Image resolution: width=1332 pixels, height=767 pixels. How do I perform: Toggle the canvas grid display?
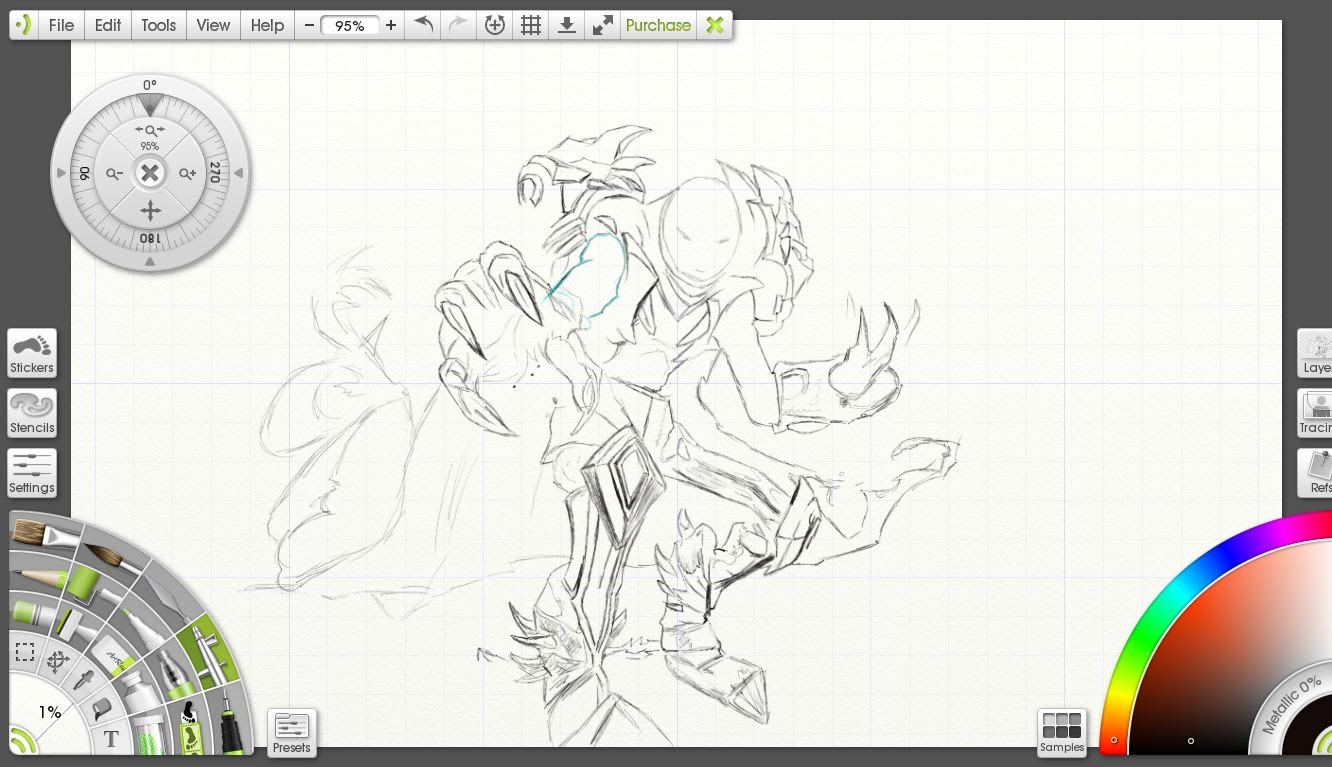click(x=531, y=25)
